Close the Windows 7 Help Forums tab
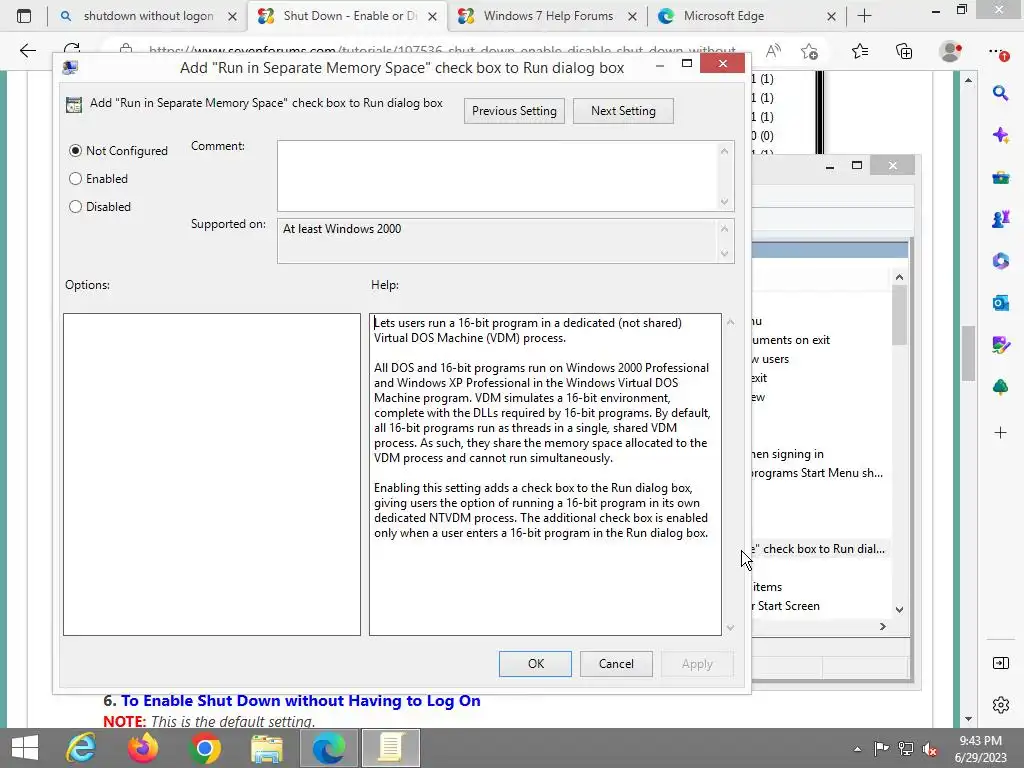 tap(632, 16)
